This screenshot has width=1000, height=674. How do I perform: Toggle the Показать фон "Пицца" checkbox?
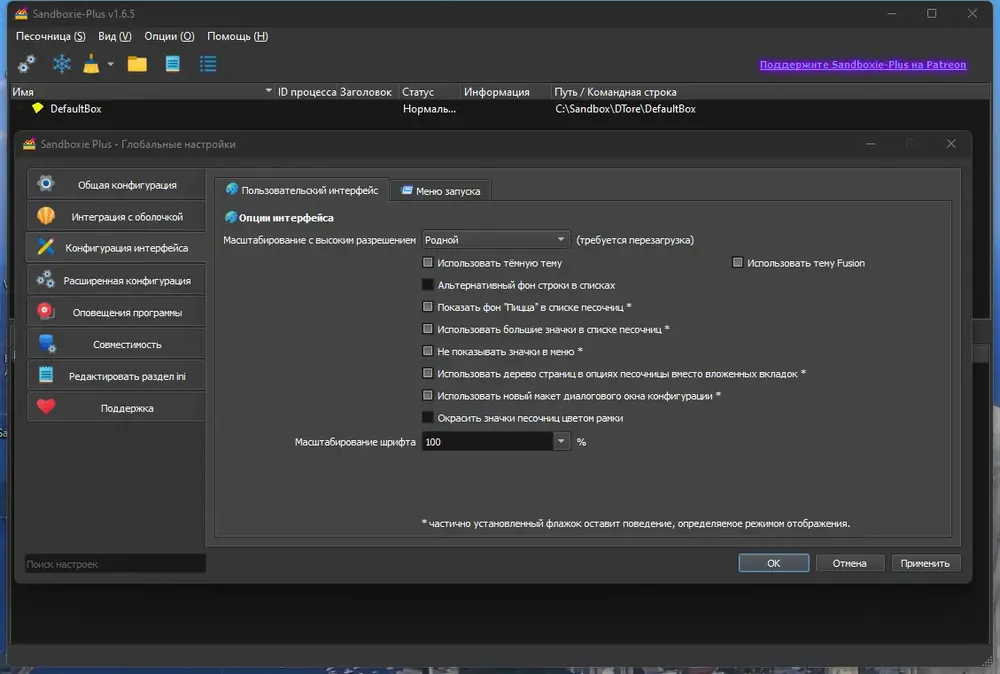tap(428, 307)
